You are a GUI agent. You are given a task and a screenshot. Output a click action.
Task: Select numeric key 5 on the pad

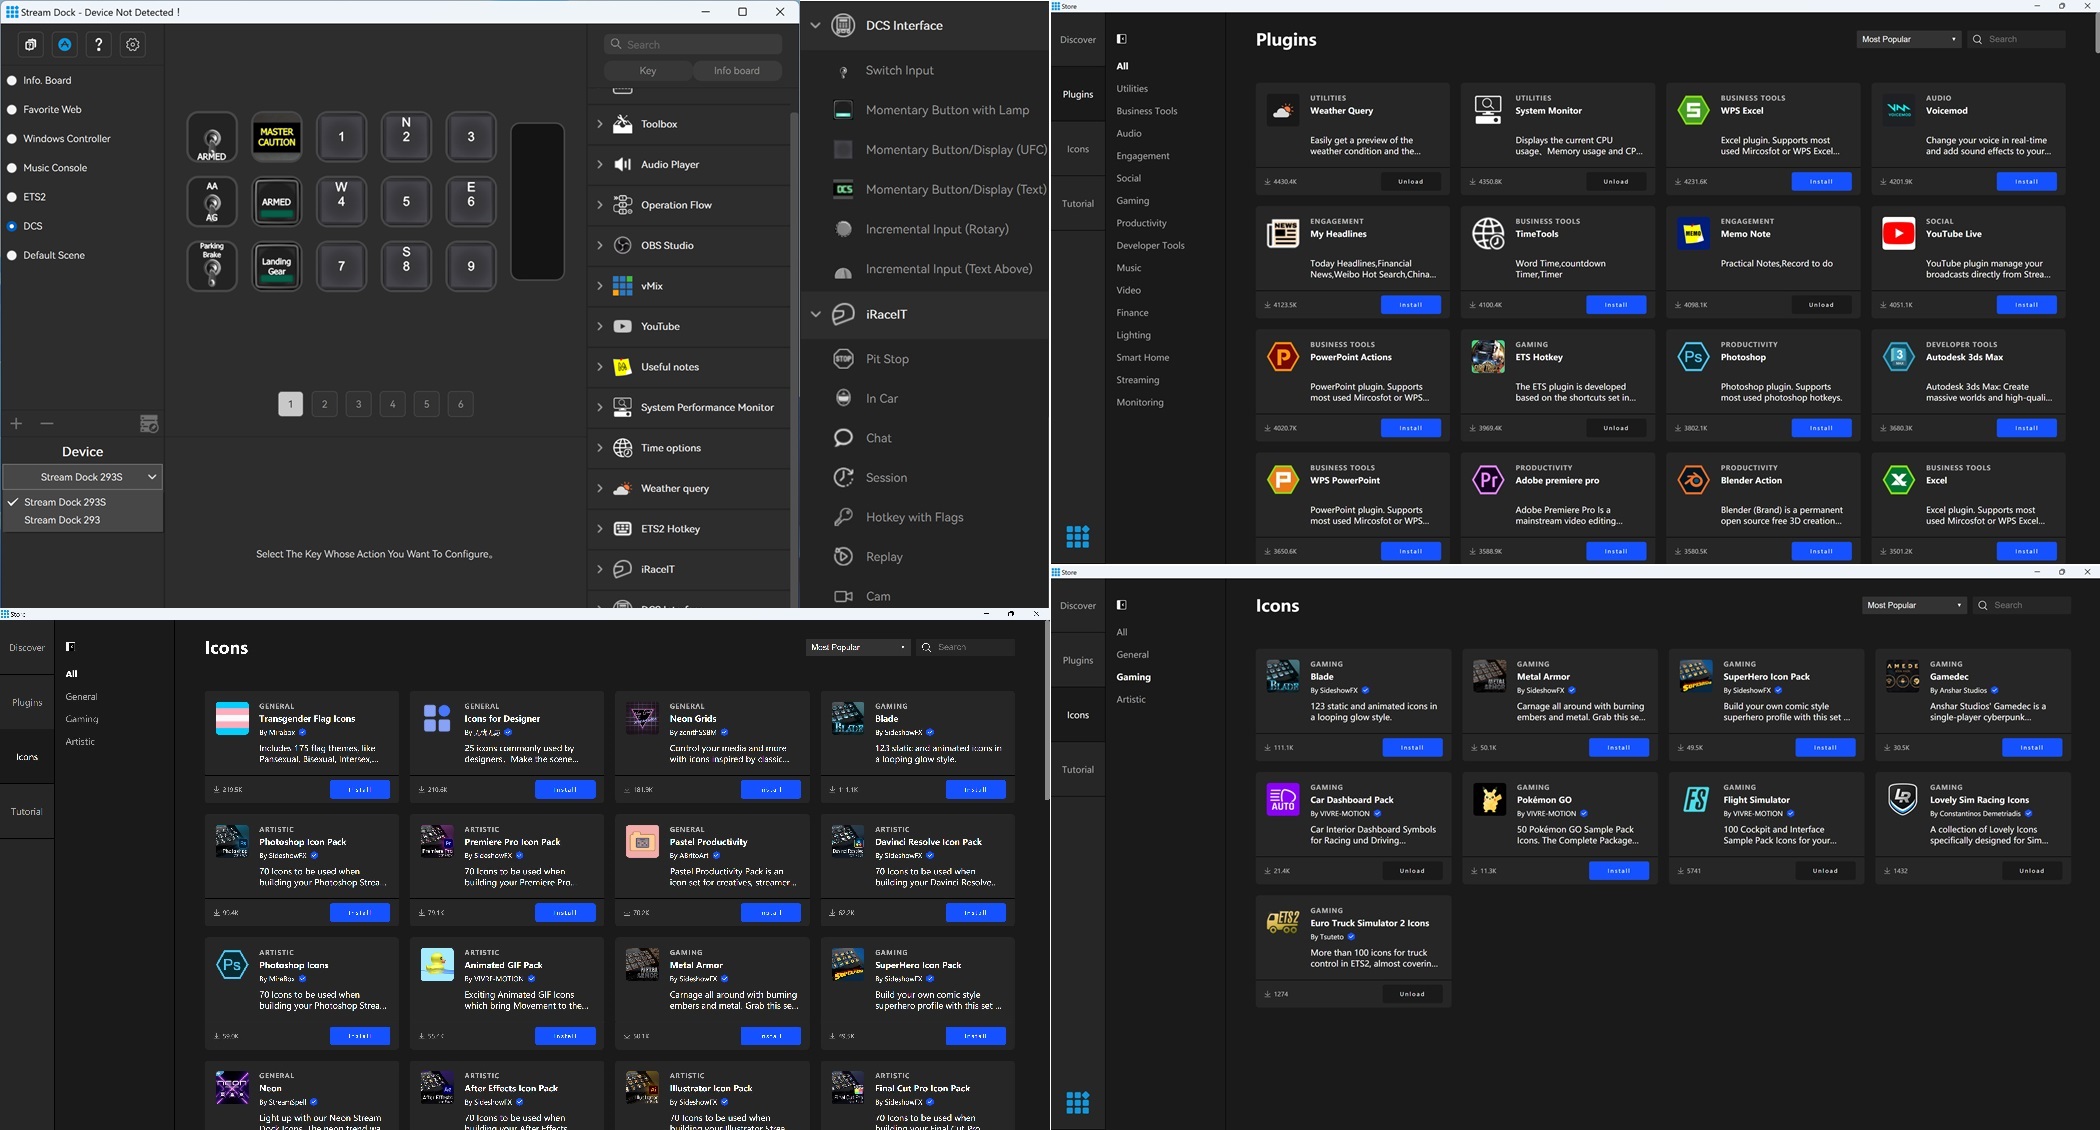coord(406,202)
